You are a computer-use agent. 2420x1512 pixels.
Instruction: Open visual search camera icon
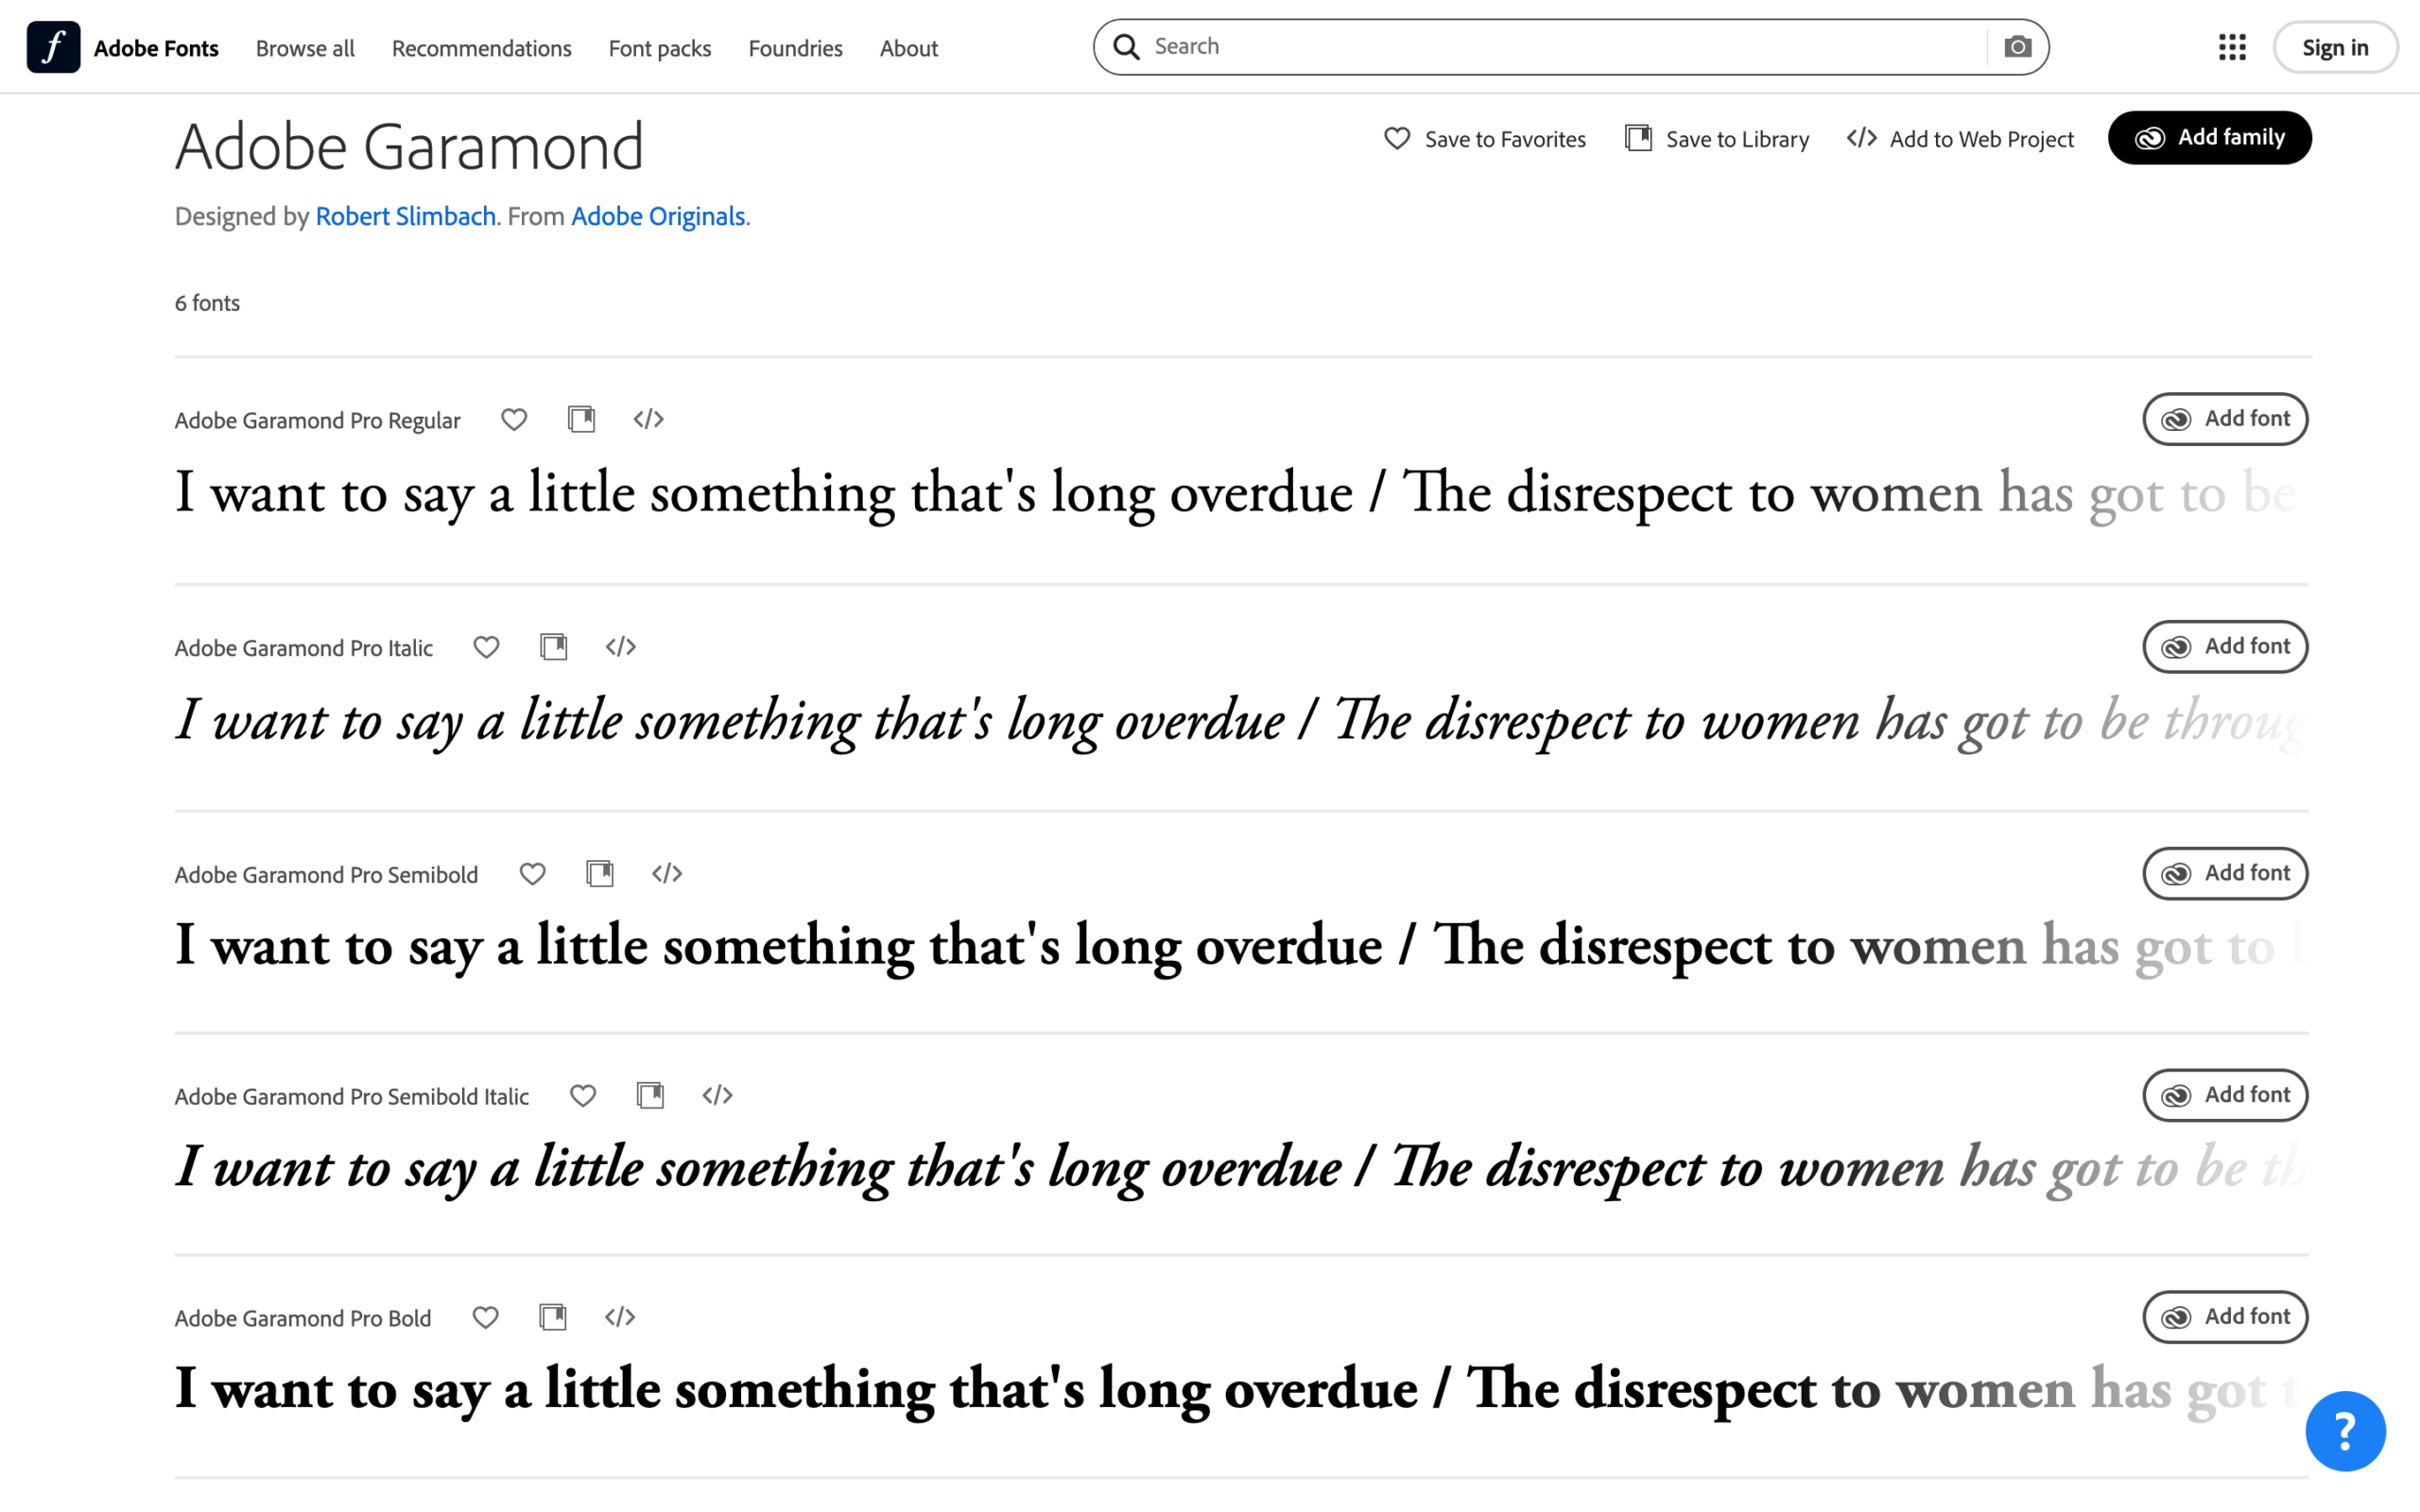point(2018,47)
